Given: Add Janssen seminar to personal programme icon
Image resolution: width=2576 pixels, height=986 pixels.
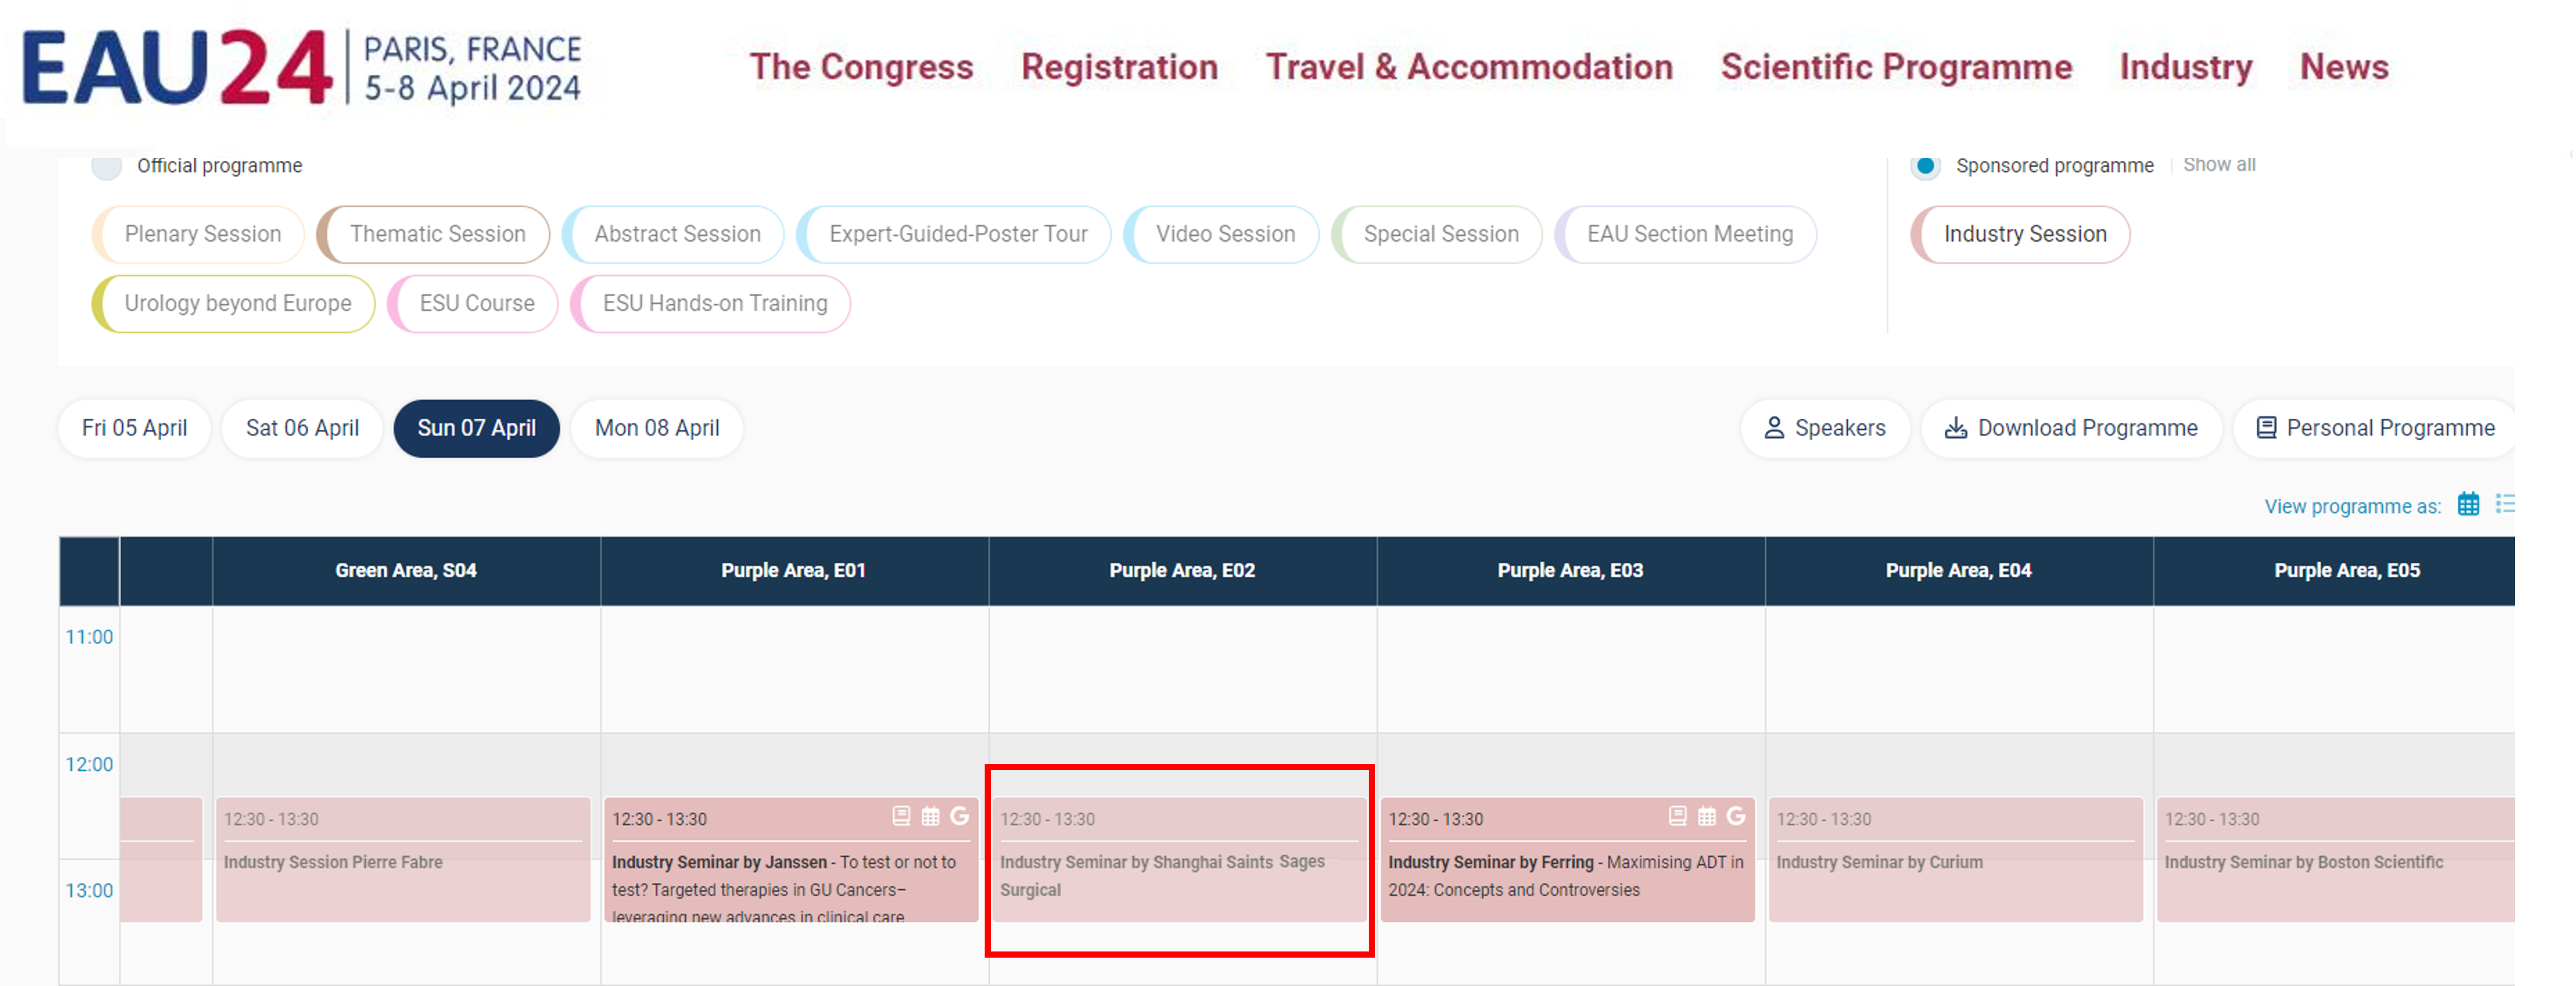Looking at the screenshot, I should 901,816.
